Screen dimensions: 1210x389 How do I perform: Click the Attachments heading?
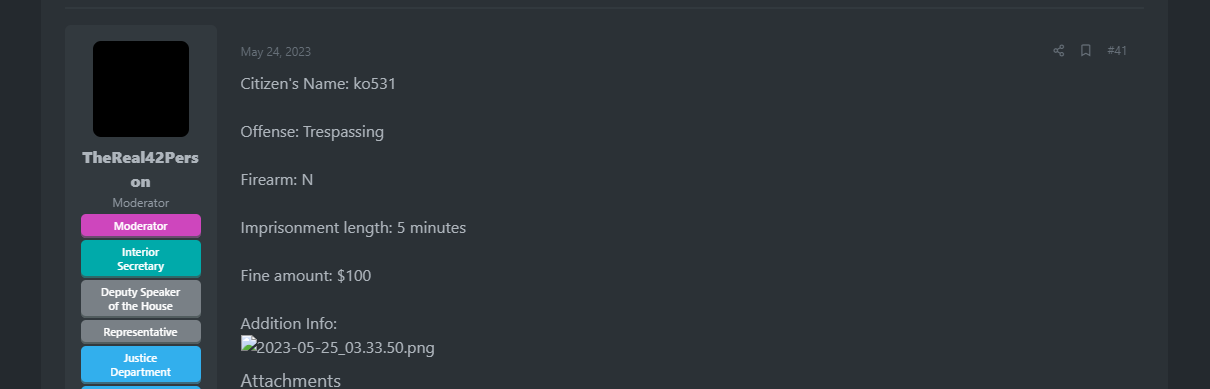(x=291, y=380)
